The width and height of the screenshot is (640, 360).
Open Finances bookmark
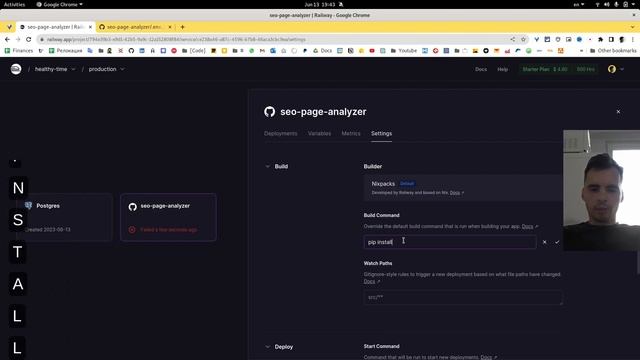click(x=19, y=51)
